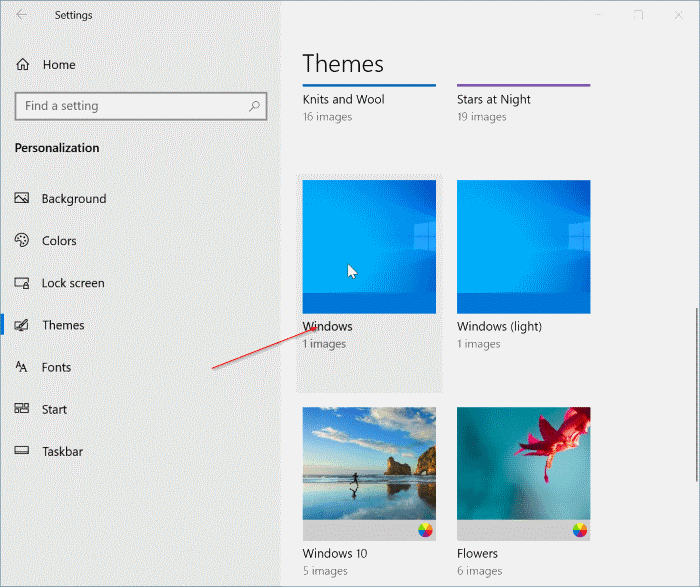Click color wheel badge on Windows 10 theme
Screen dimensions: 700x587
coord(425,530)
